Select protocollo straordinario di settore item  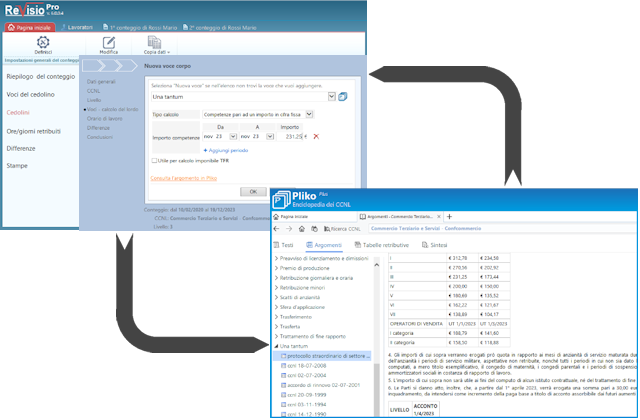pyautogui.click(x=322, y=356)
